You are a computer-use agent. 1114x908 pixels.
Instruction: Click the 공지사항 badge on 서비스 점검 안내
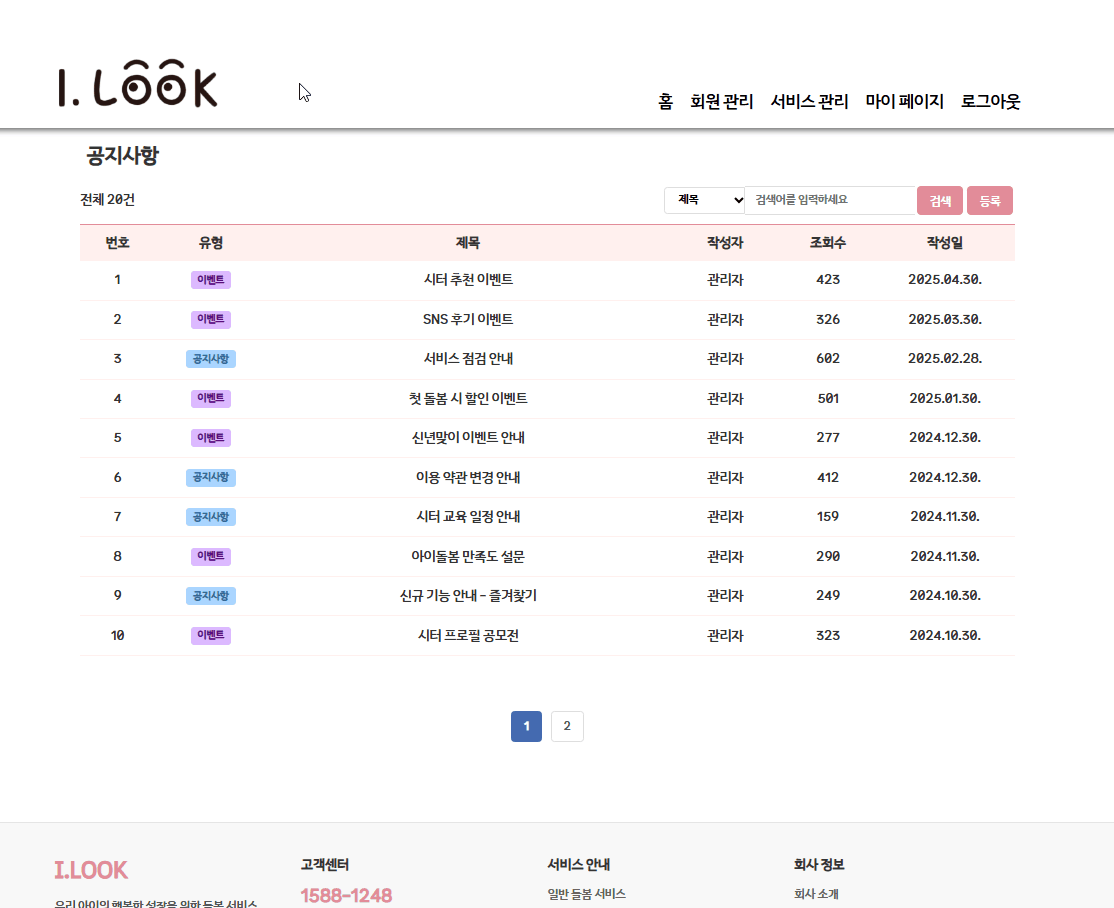(211, 359)
